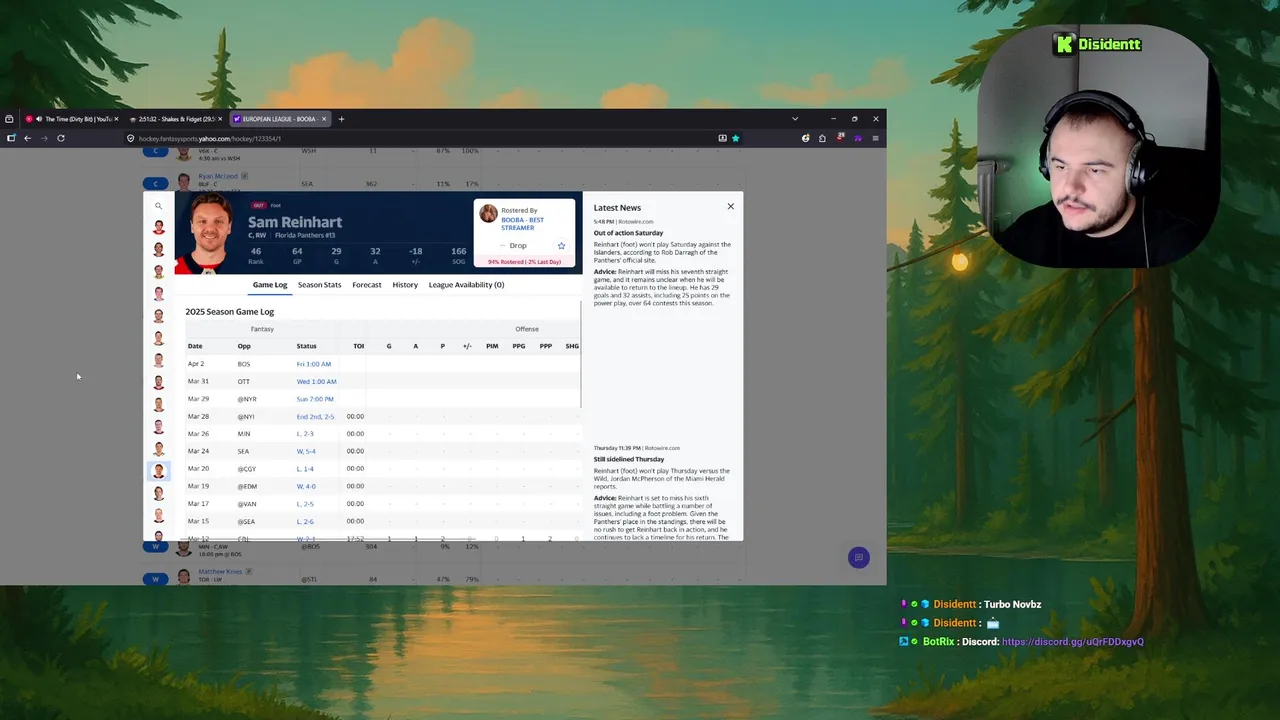
Task: Close the Sam Reinhart player card
Action: (x=730, y=206)
